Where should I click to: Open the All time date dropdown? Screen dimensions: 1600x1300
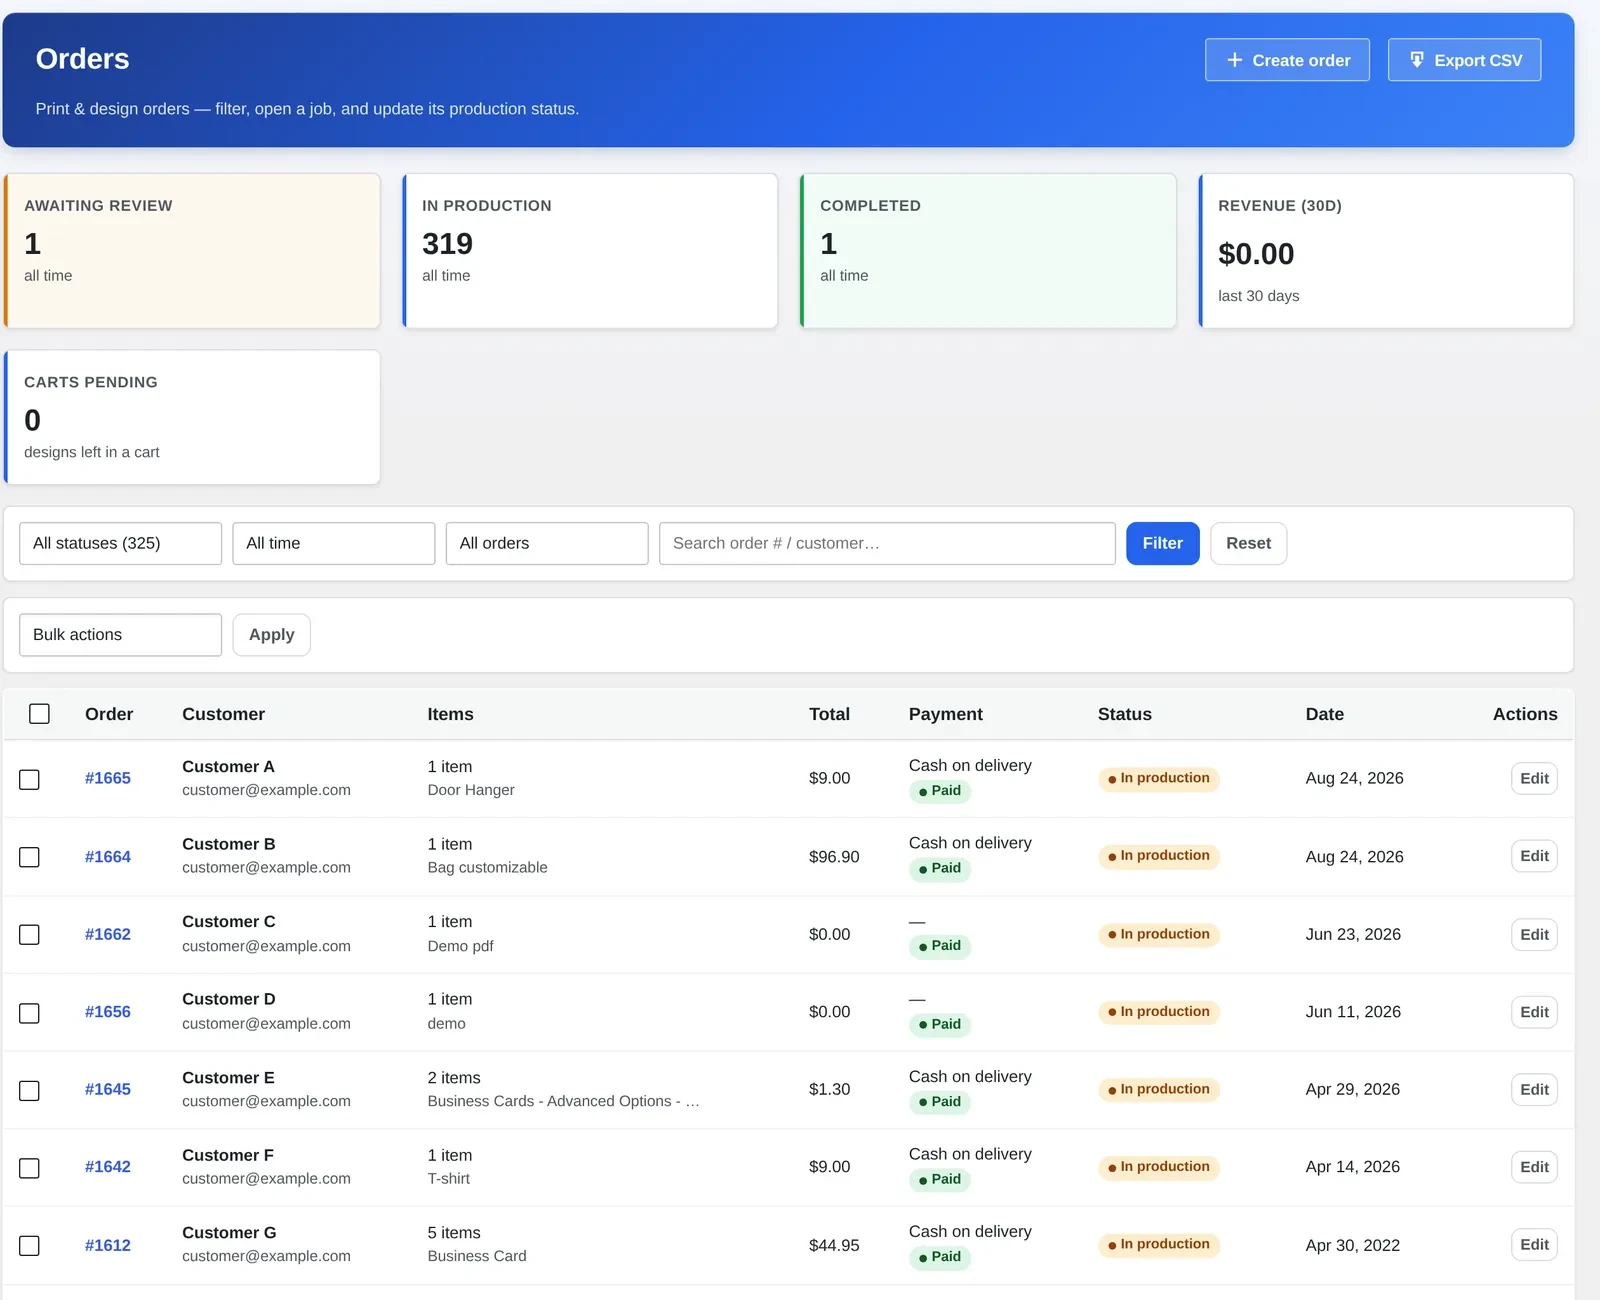tap(333, 543)
